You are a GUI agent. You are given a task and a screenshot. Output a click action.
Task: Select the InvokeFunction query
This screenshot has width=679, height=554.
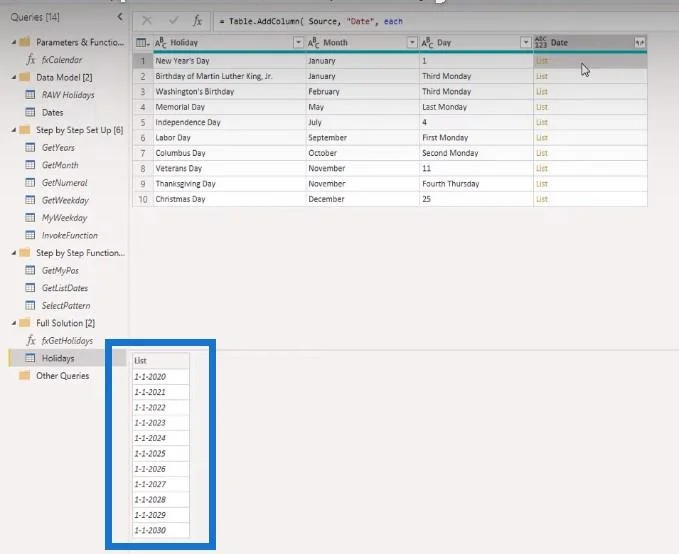click(70, 235)
